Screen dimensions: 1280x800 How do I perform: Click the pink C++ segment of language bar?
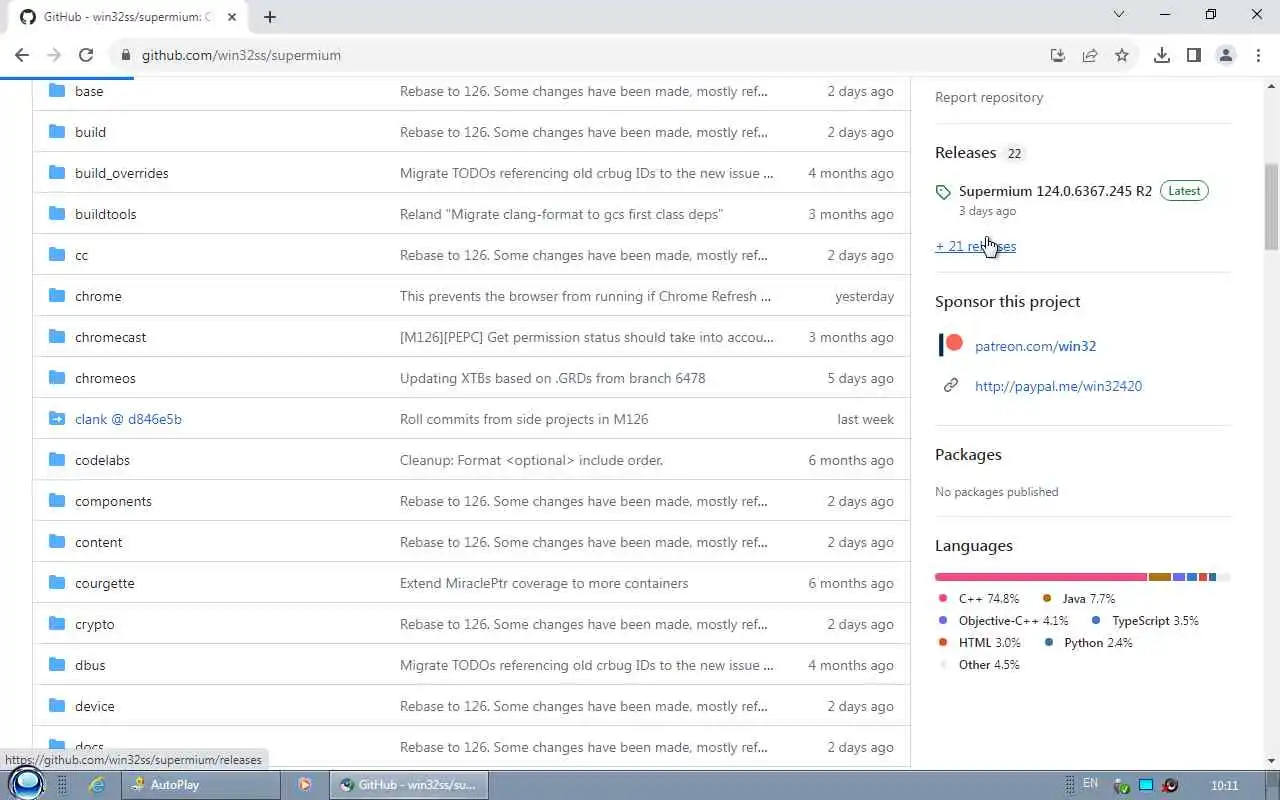tap(1041, 577)
